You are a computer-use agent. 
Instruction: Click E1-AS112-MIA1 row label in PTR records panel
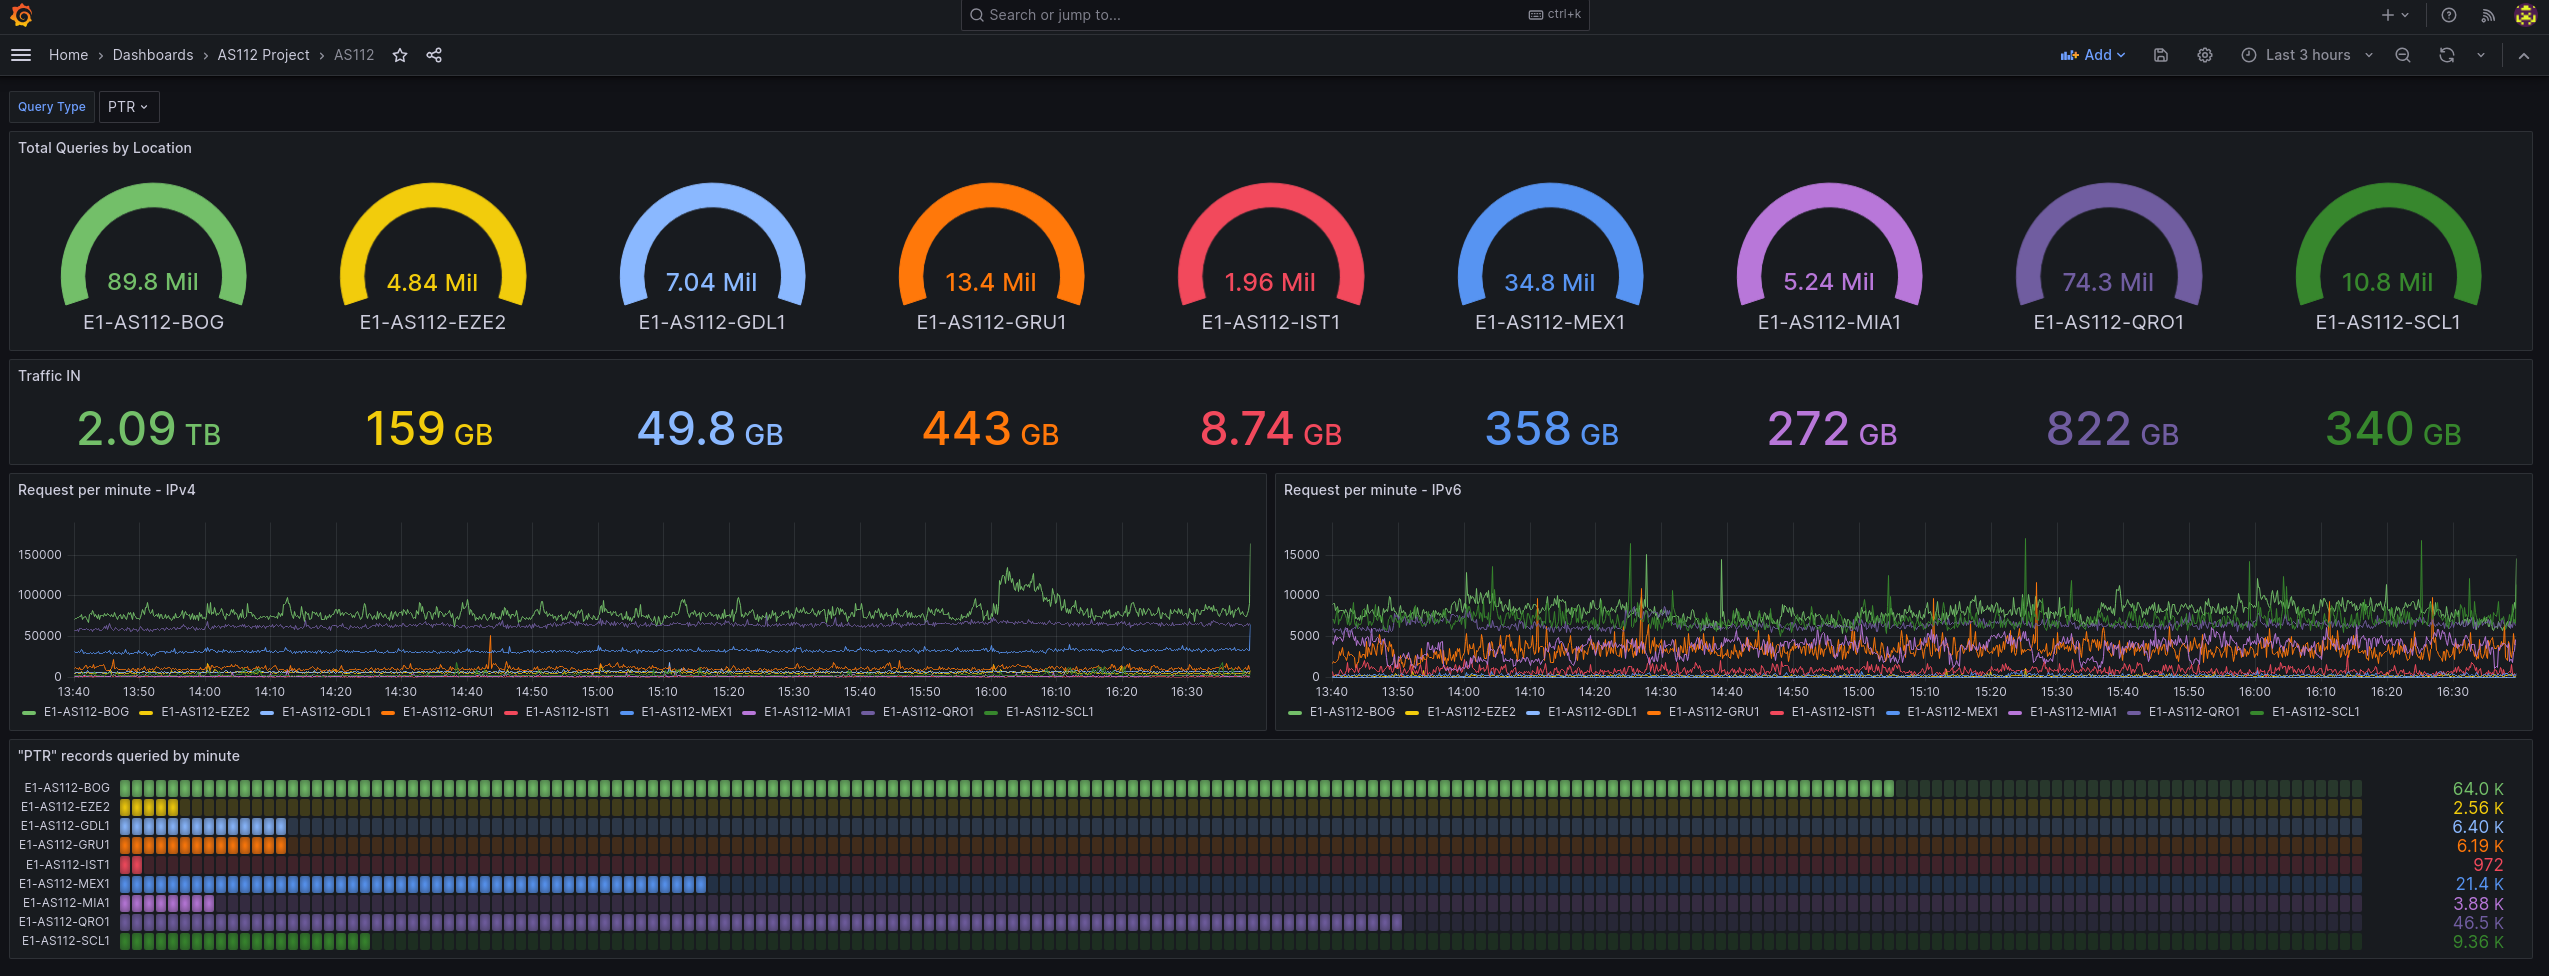66,903
